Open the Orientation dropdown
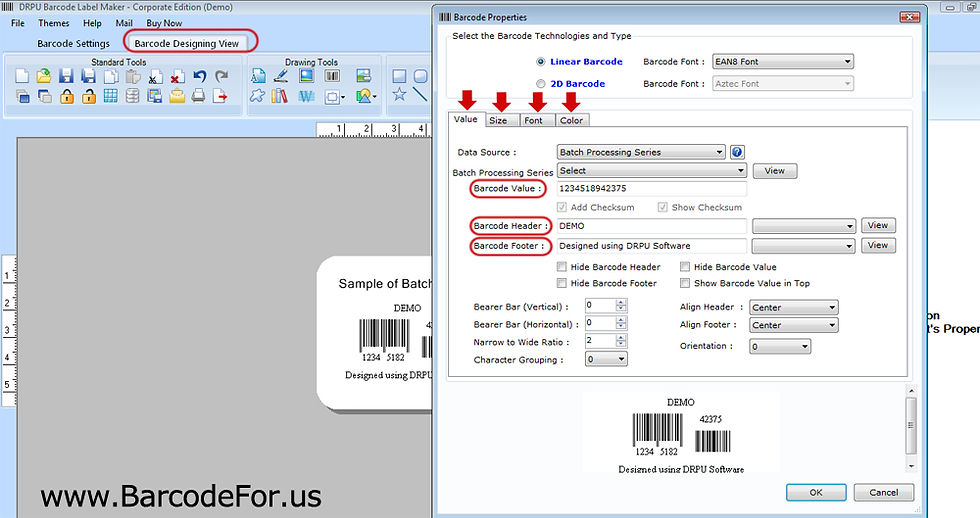980x518 pixels. pos(780,346)
